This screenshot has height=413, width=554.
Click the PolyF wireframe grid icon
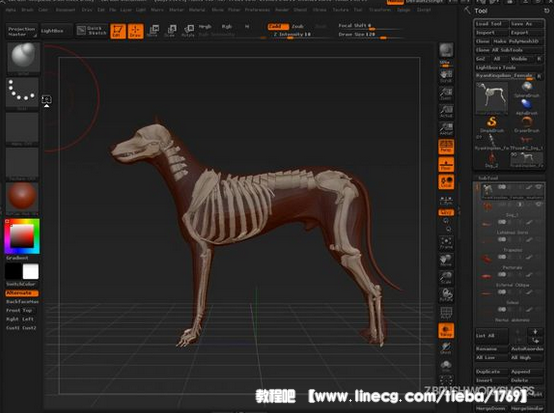tap(446, 313)
